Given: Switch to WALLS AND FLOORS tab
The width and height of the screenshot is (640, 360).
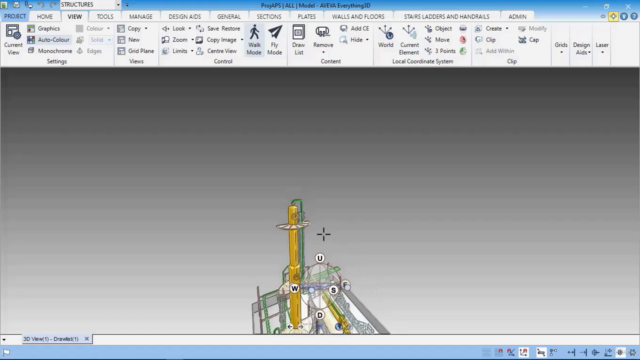Looking at the screenshot, I should point(358,16).
